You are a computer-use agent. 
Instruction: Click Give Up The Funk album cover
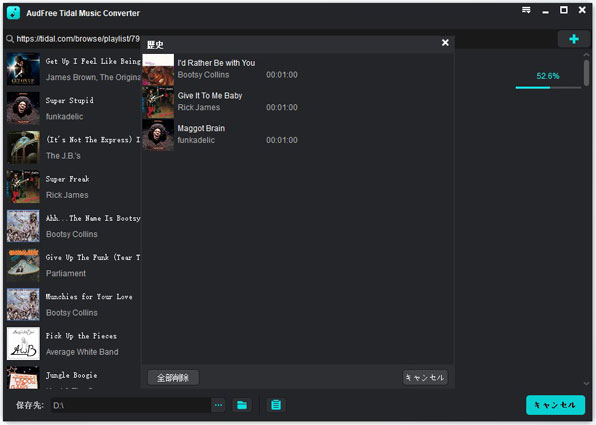(23, 265)
